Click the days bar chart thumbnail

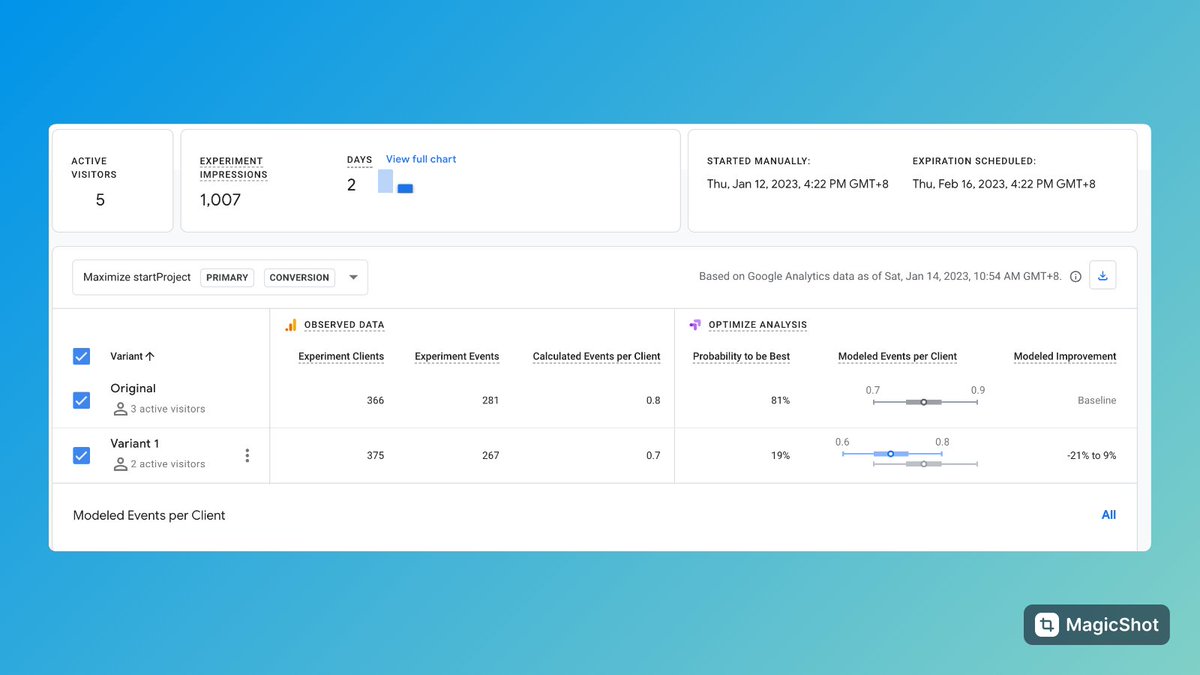pyautogui.click(x=396, y=181)
